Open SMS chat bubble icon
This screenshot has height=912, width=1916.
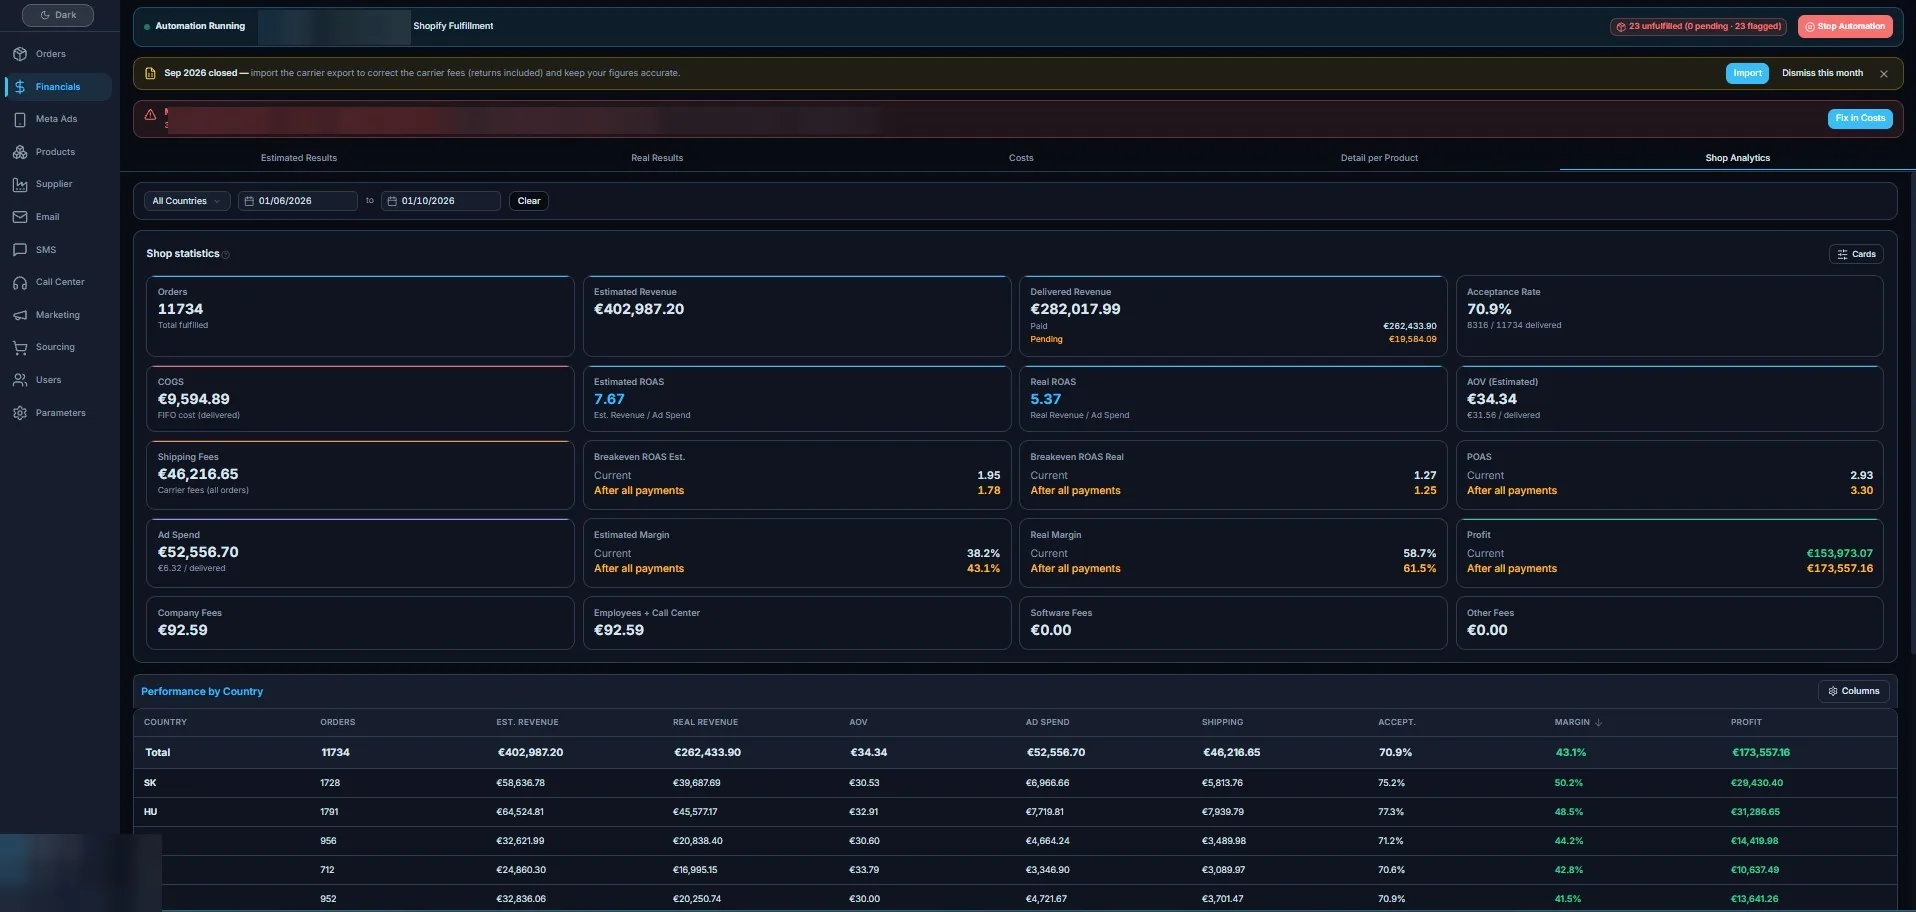[x=19, y=250]
